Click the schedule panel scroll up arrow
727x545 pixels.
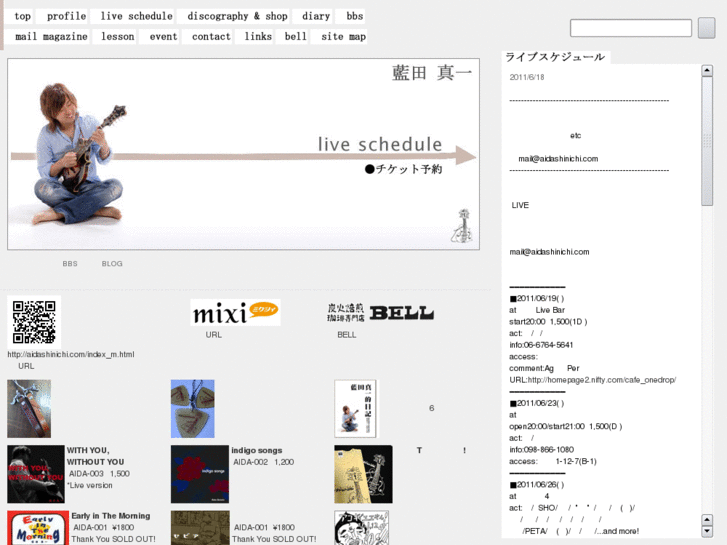click(707, 71)
